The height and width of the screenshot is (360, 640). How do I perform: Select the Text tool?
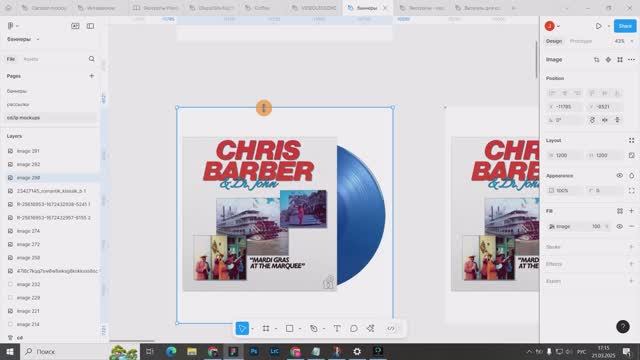(337, 329)
